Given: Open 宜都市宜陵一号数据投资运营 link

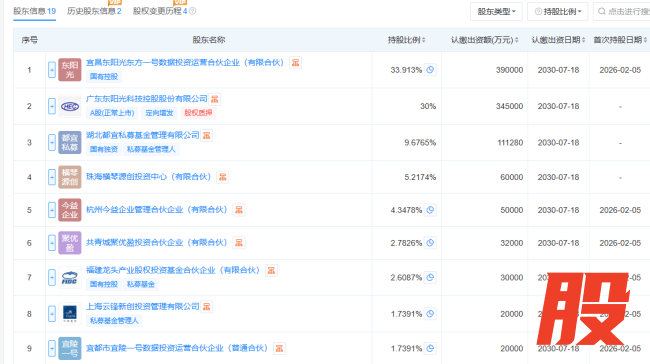Looking at the screenshot, I should [177, 348].
